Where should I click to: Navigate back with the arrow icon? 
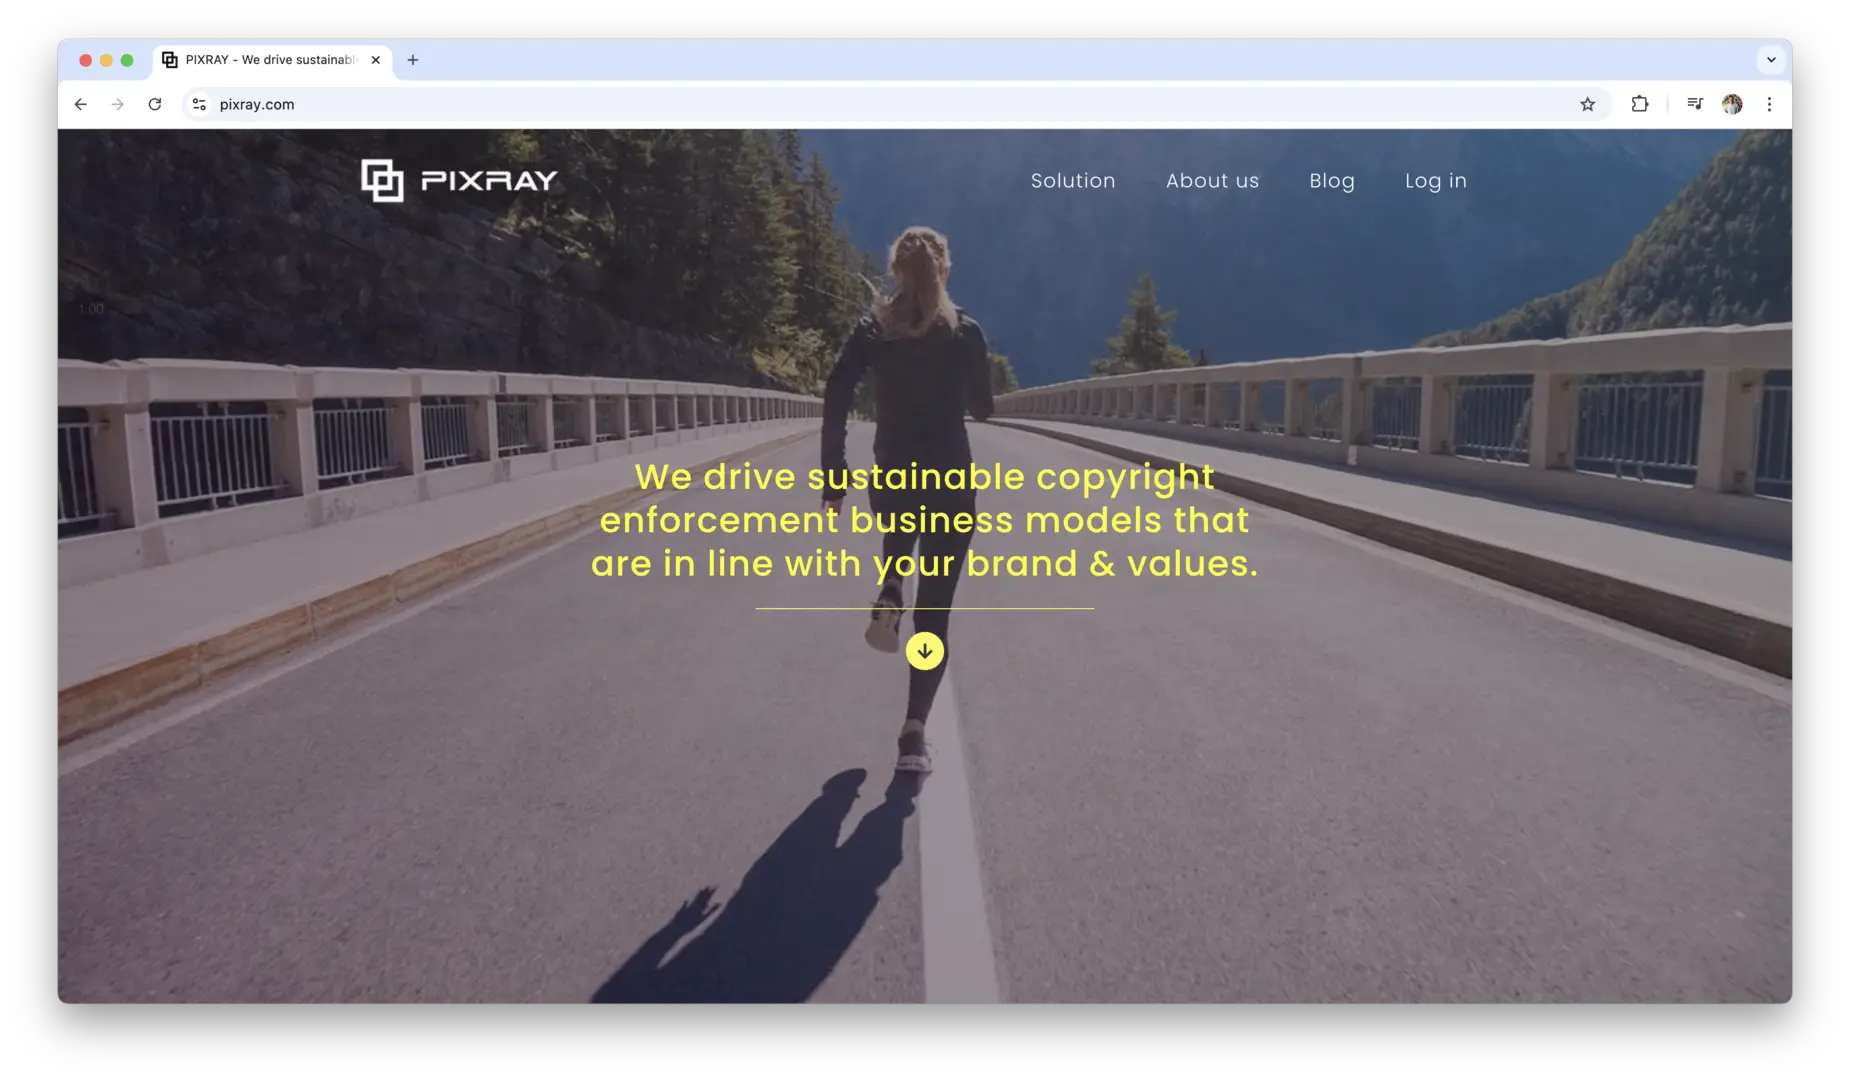tap(80, 103)
